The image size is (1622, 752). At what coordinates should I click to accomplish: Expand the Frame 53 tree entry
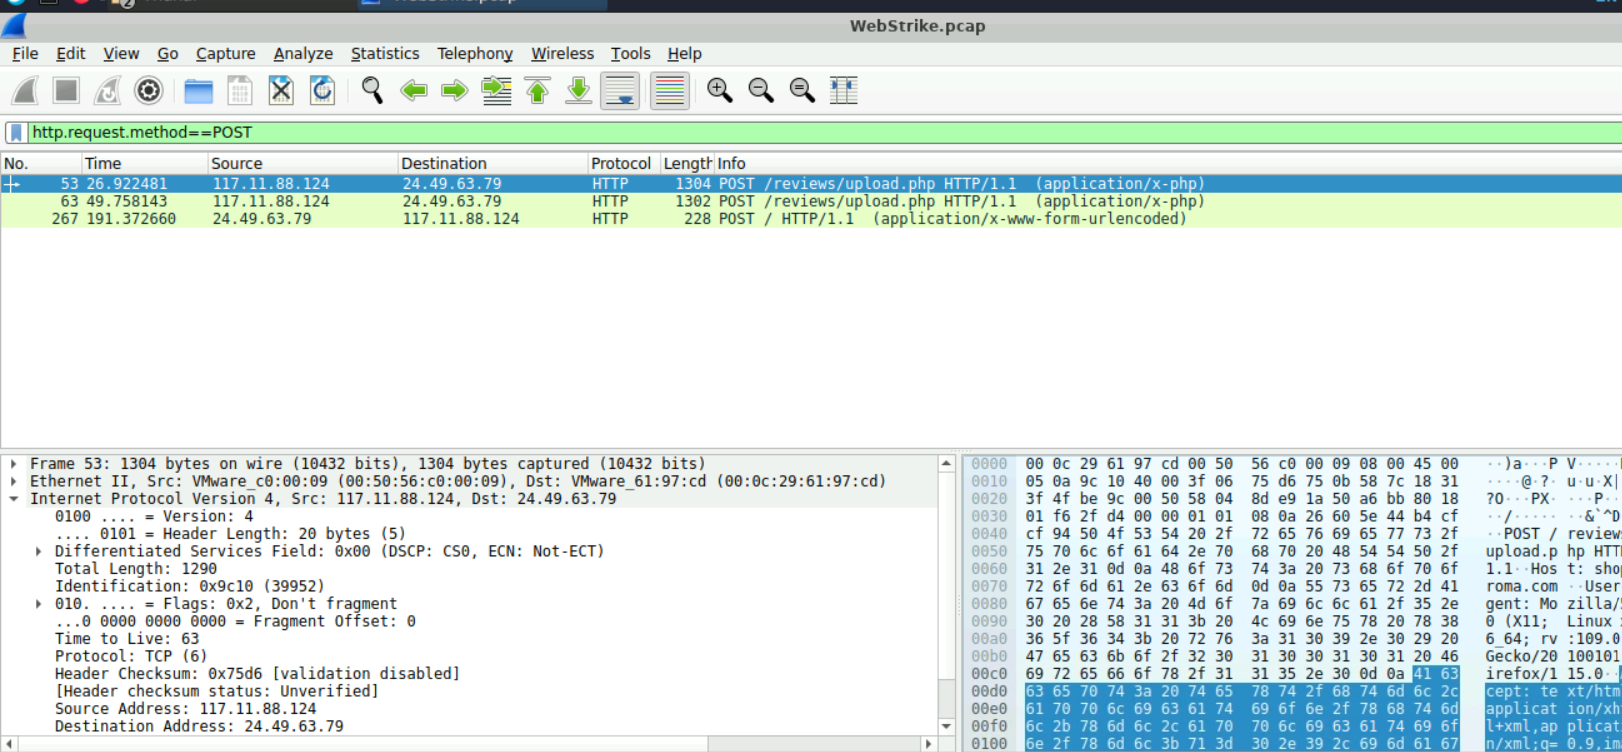14,464
